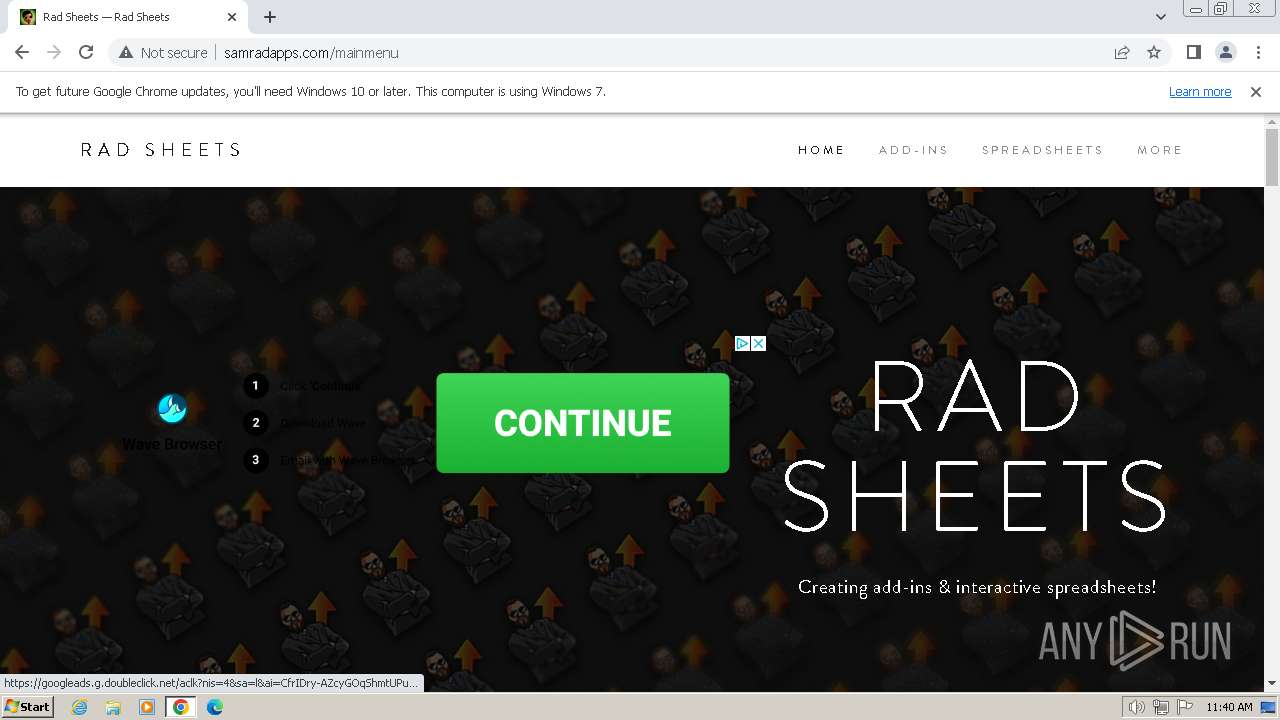1280x720 pixels.
Task: Open the Chrome three-dot menu
Action: (1258, 52)
